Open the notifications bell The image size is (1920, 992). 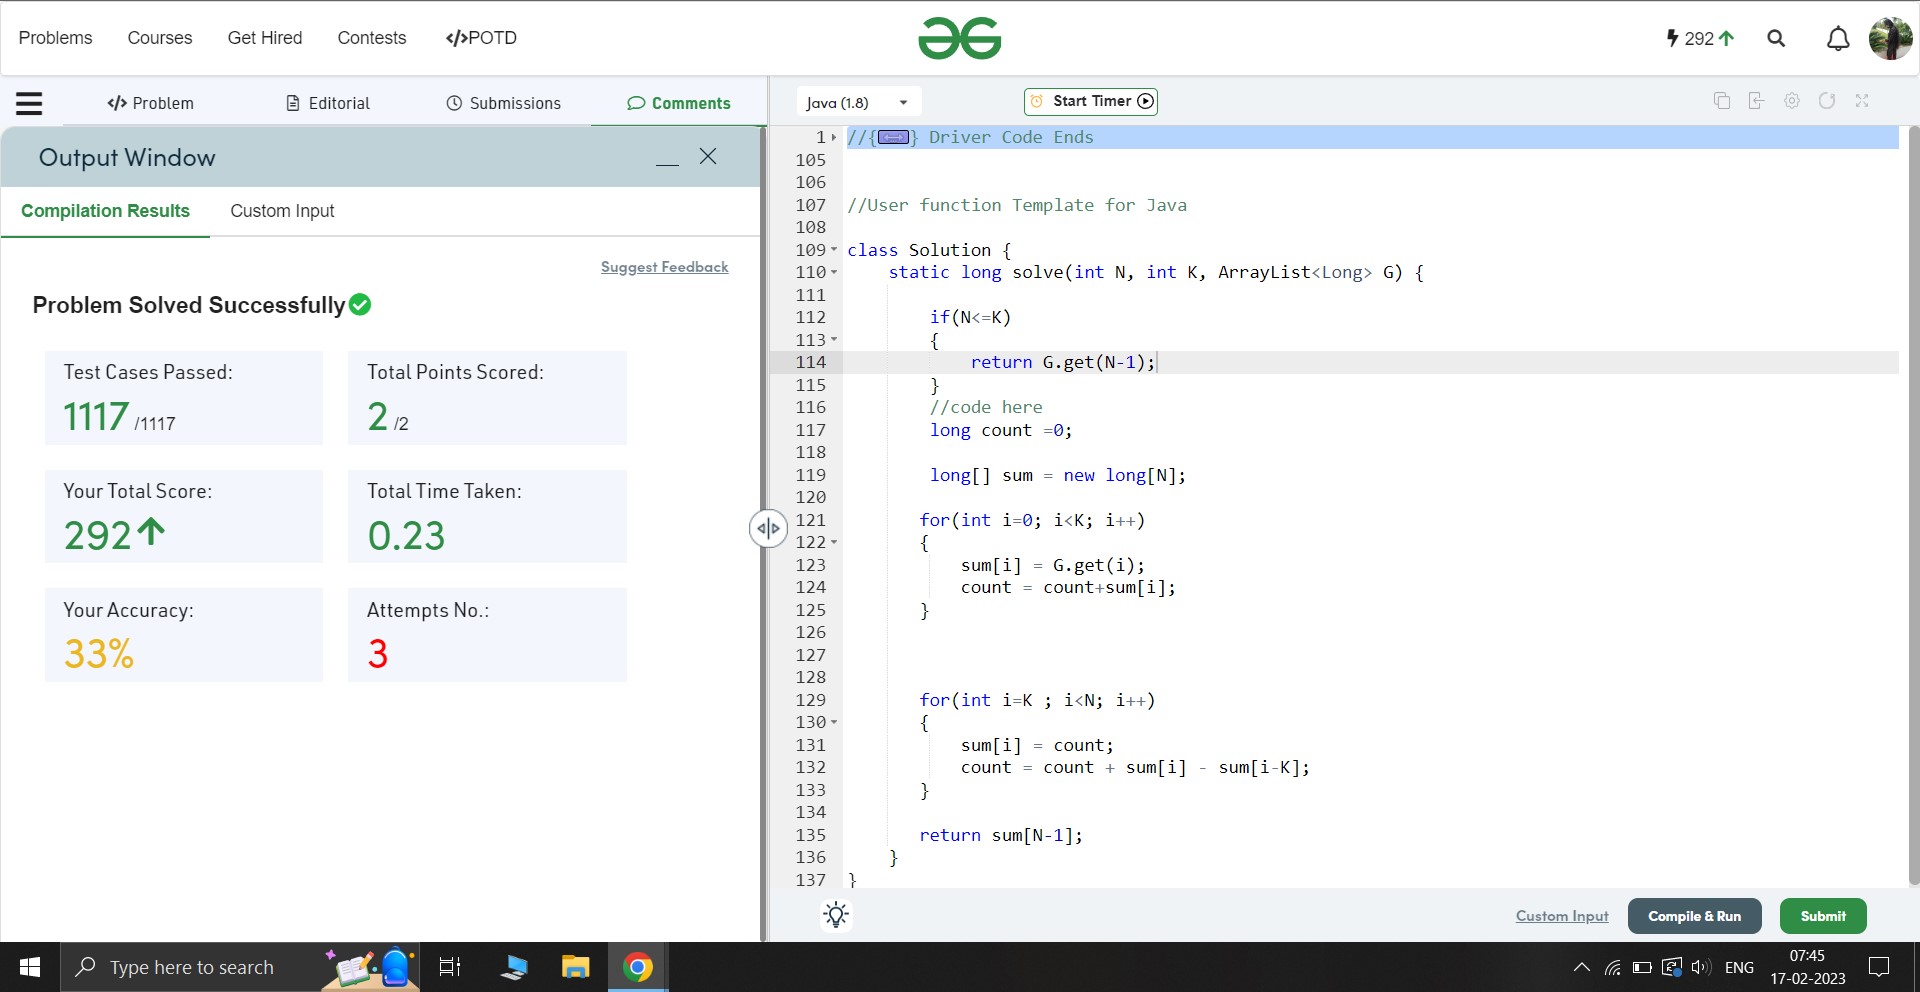point(1838,38)
